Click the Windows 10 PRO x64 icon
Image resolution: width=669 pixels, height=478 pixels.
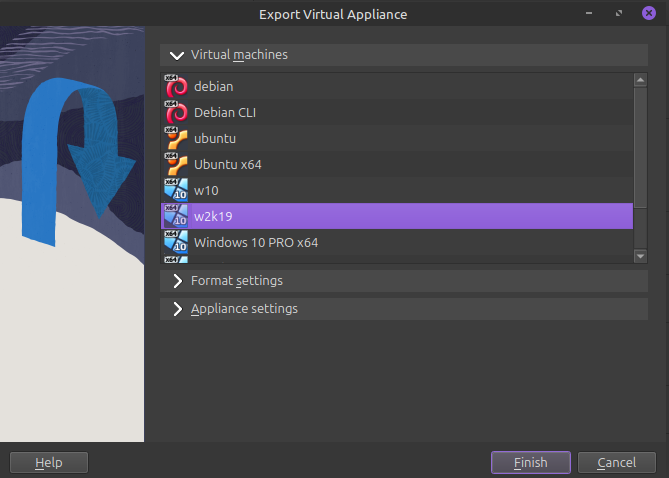pyautogui.click(x=176, y=242)
